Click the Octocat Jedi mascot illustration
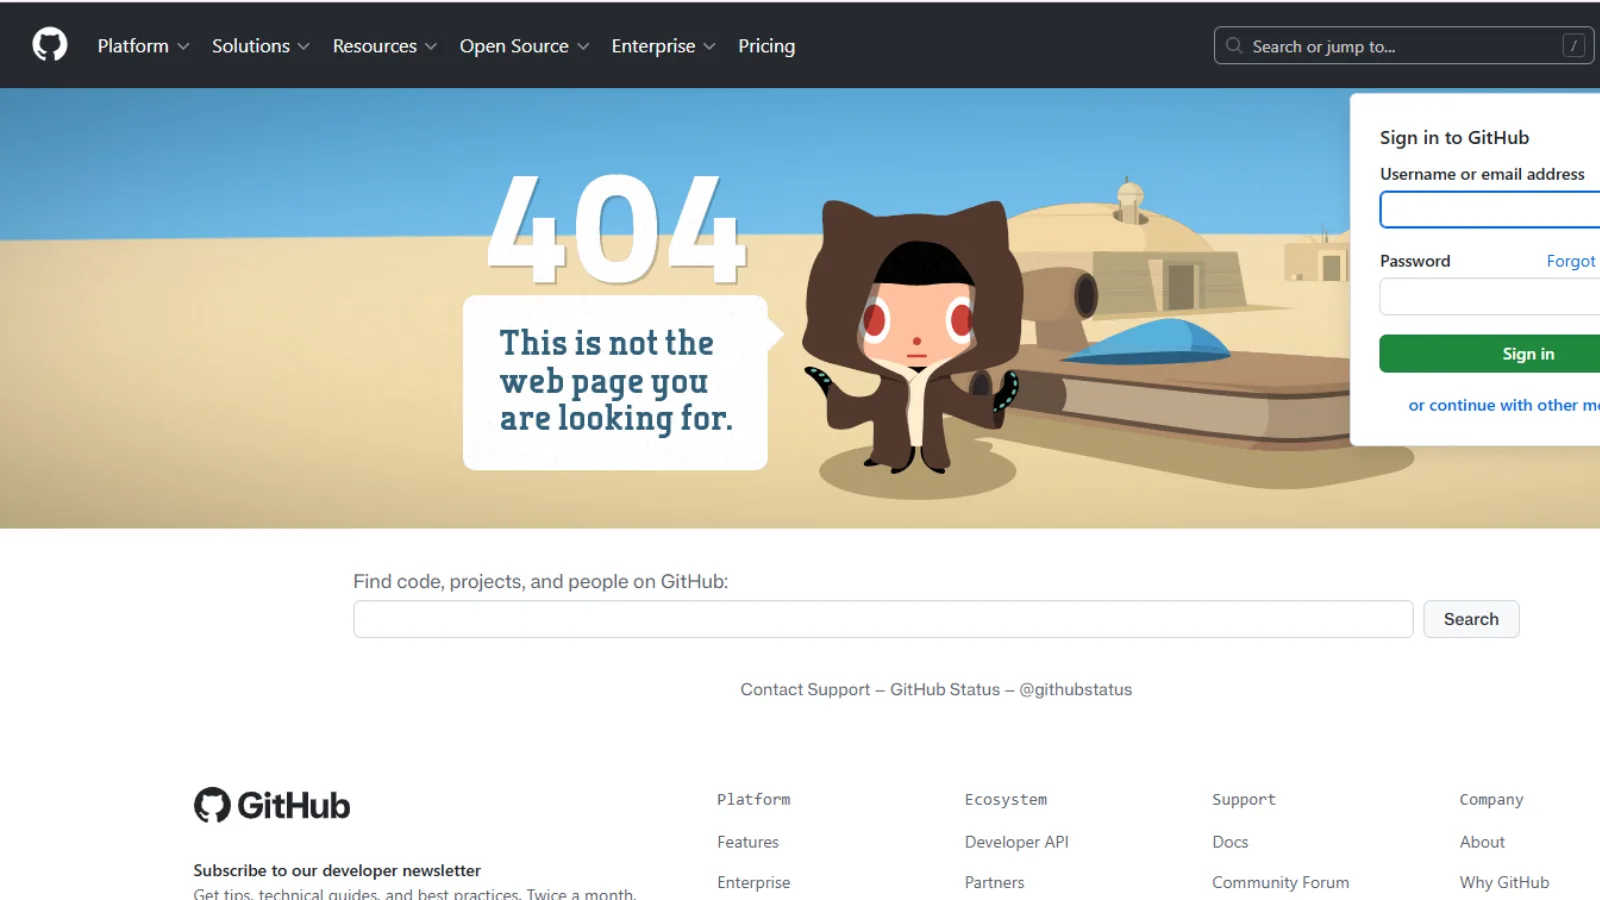Viewport: 1600px width, 900px height. [x=914, y=340]
